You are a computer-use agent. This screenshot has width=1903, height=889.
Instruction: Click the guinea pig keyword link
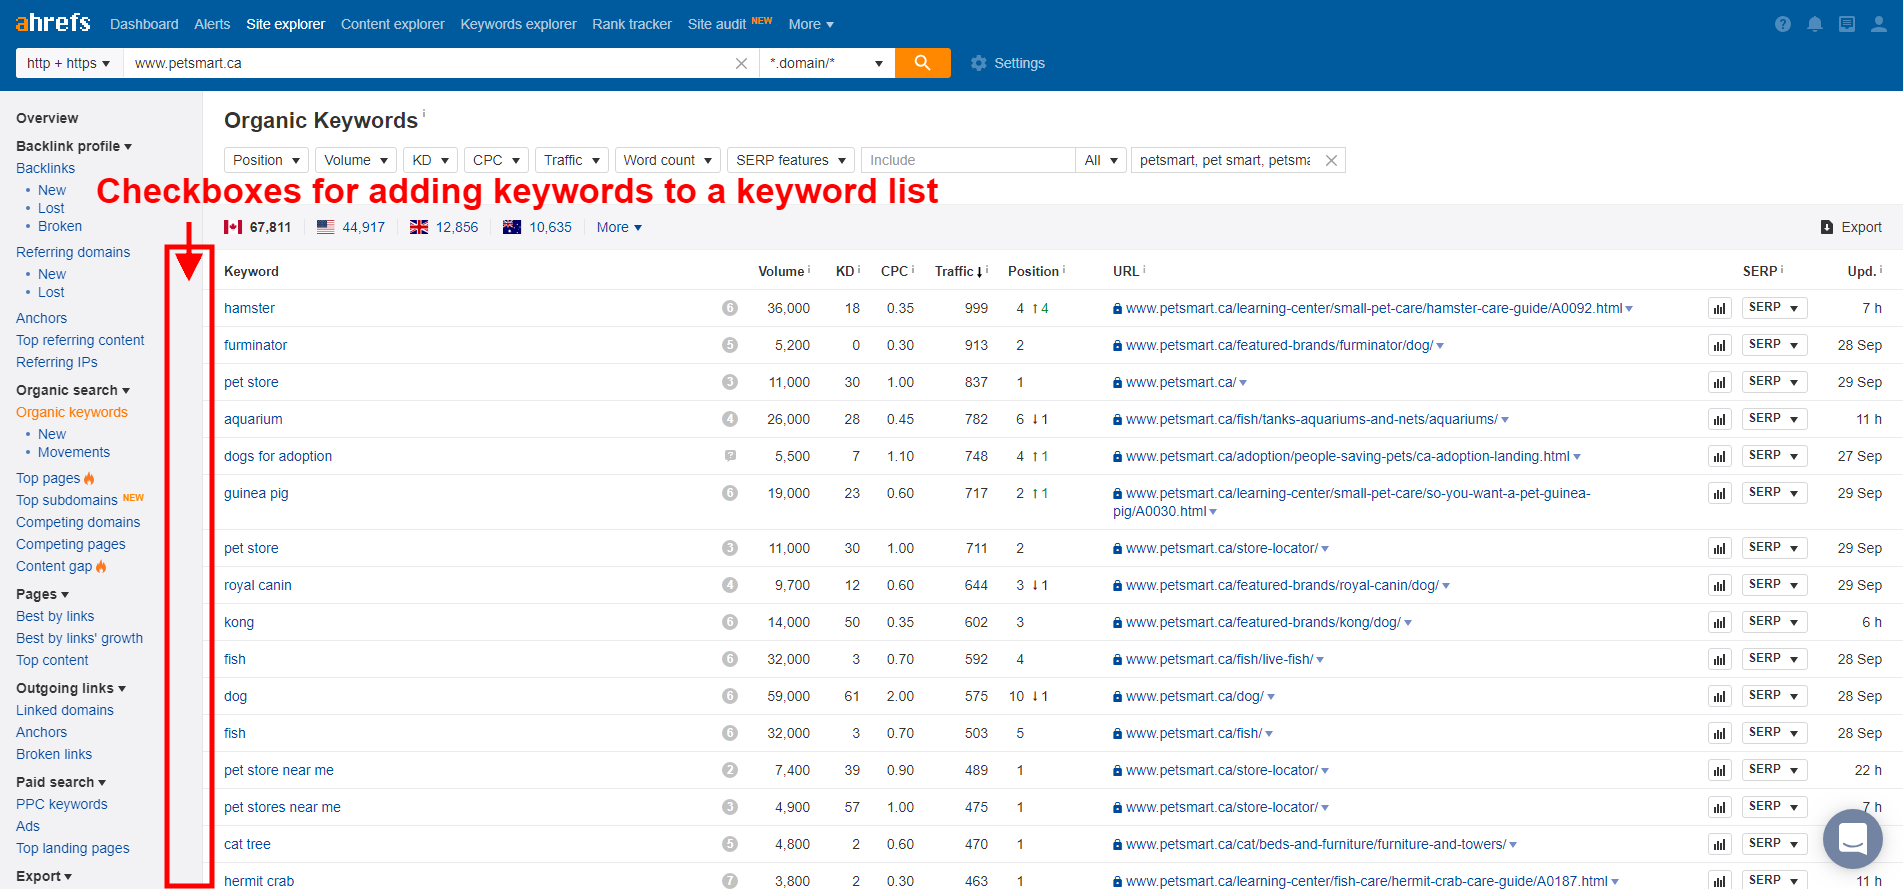256,493
